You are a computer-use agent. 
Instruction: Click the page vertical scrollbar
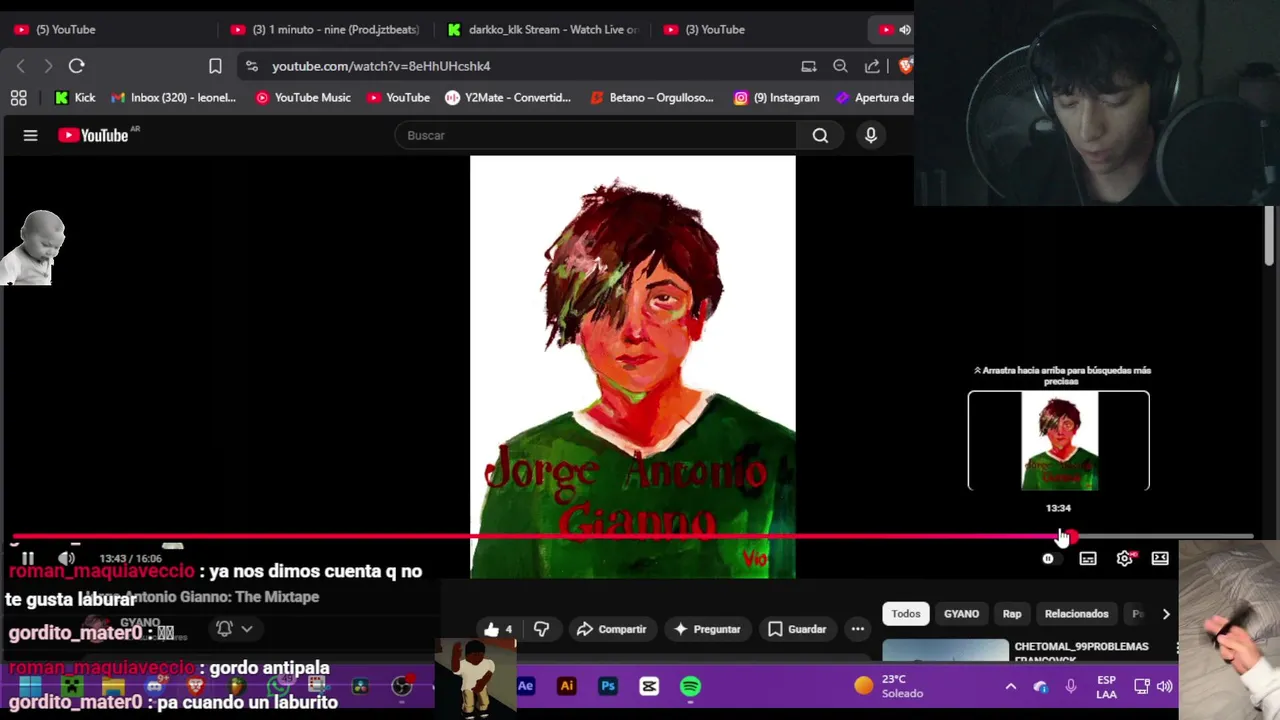pos(1270,236)
